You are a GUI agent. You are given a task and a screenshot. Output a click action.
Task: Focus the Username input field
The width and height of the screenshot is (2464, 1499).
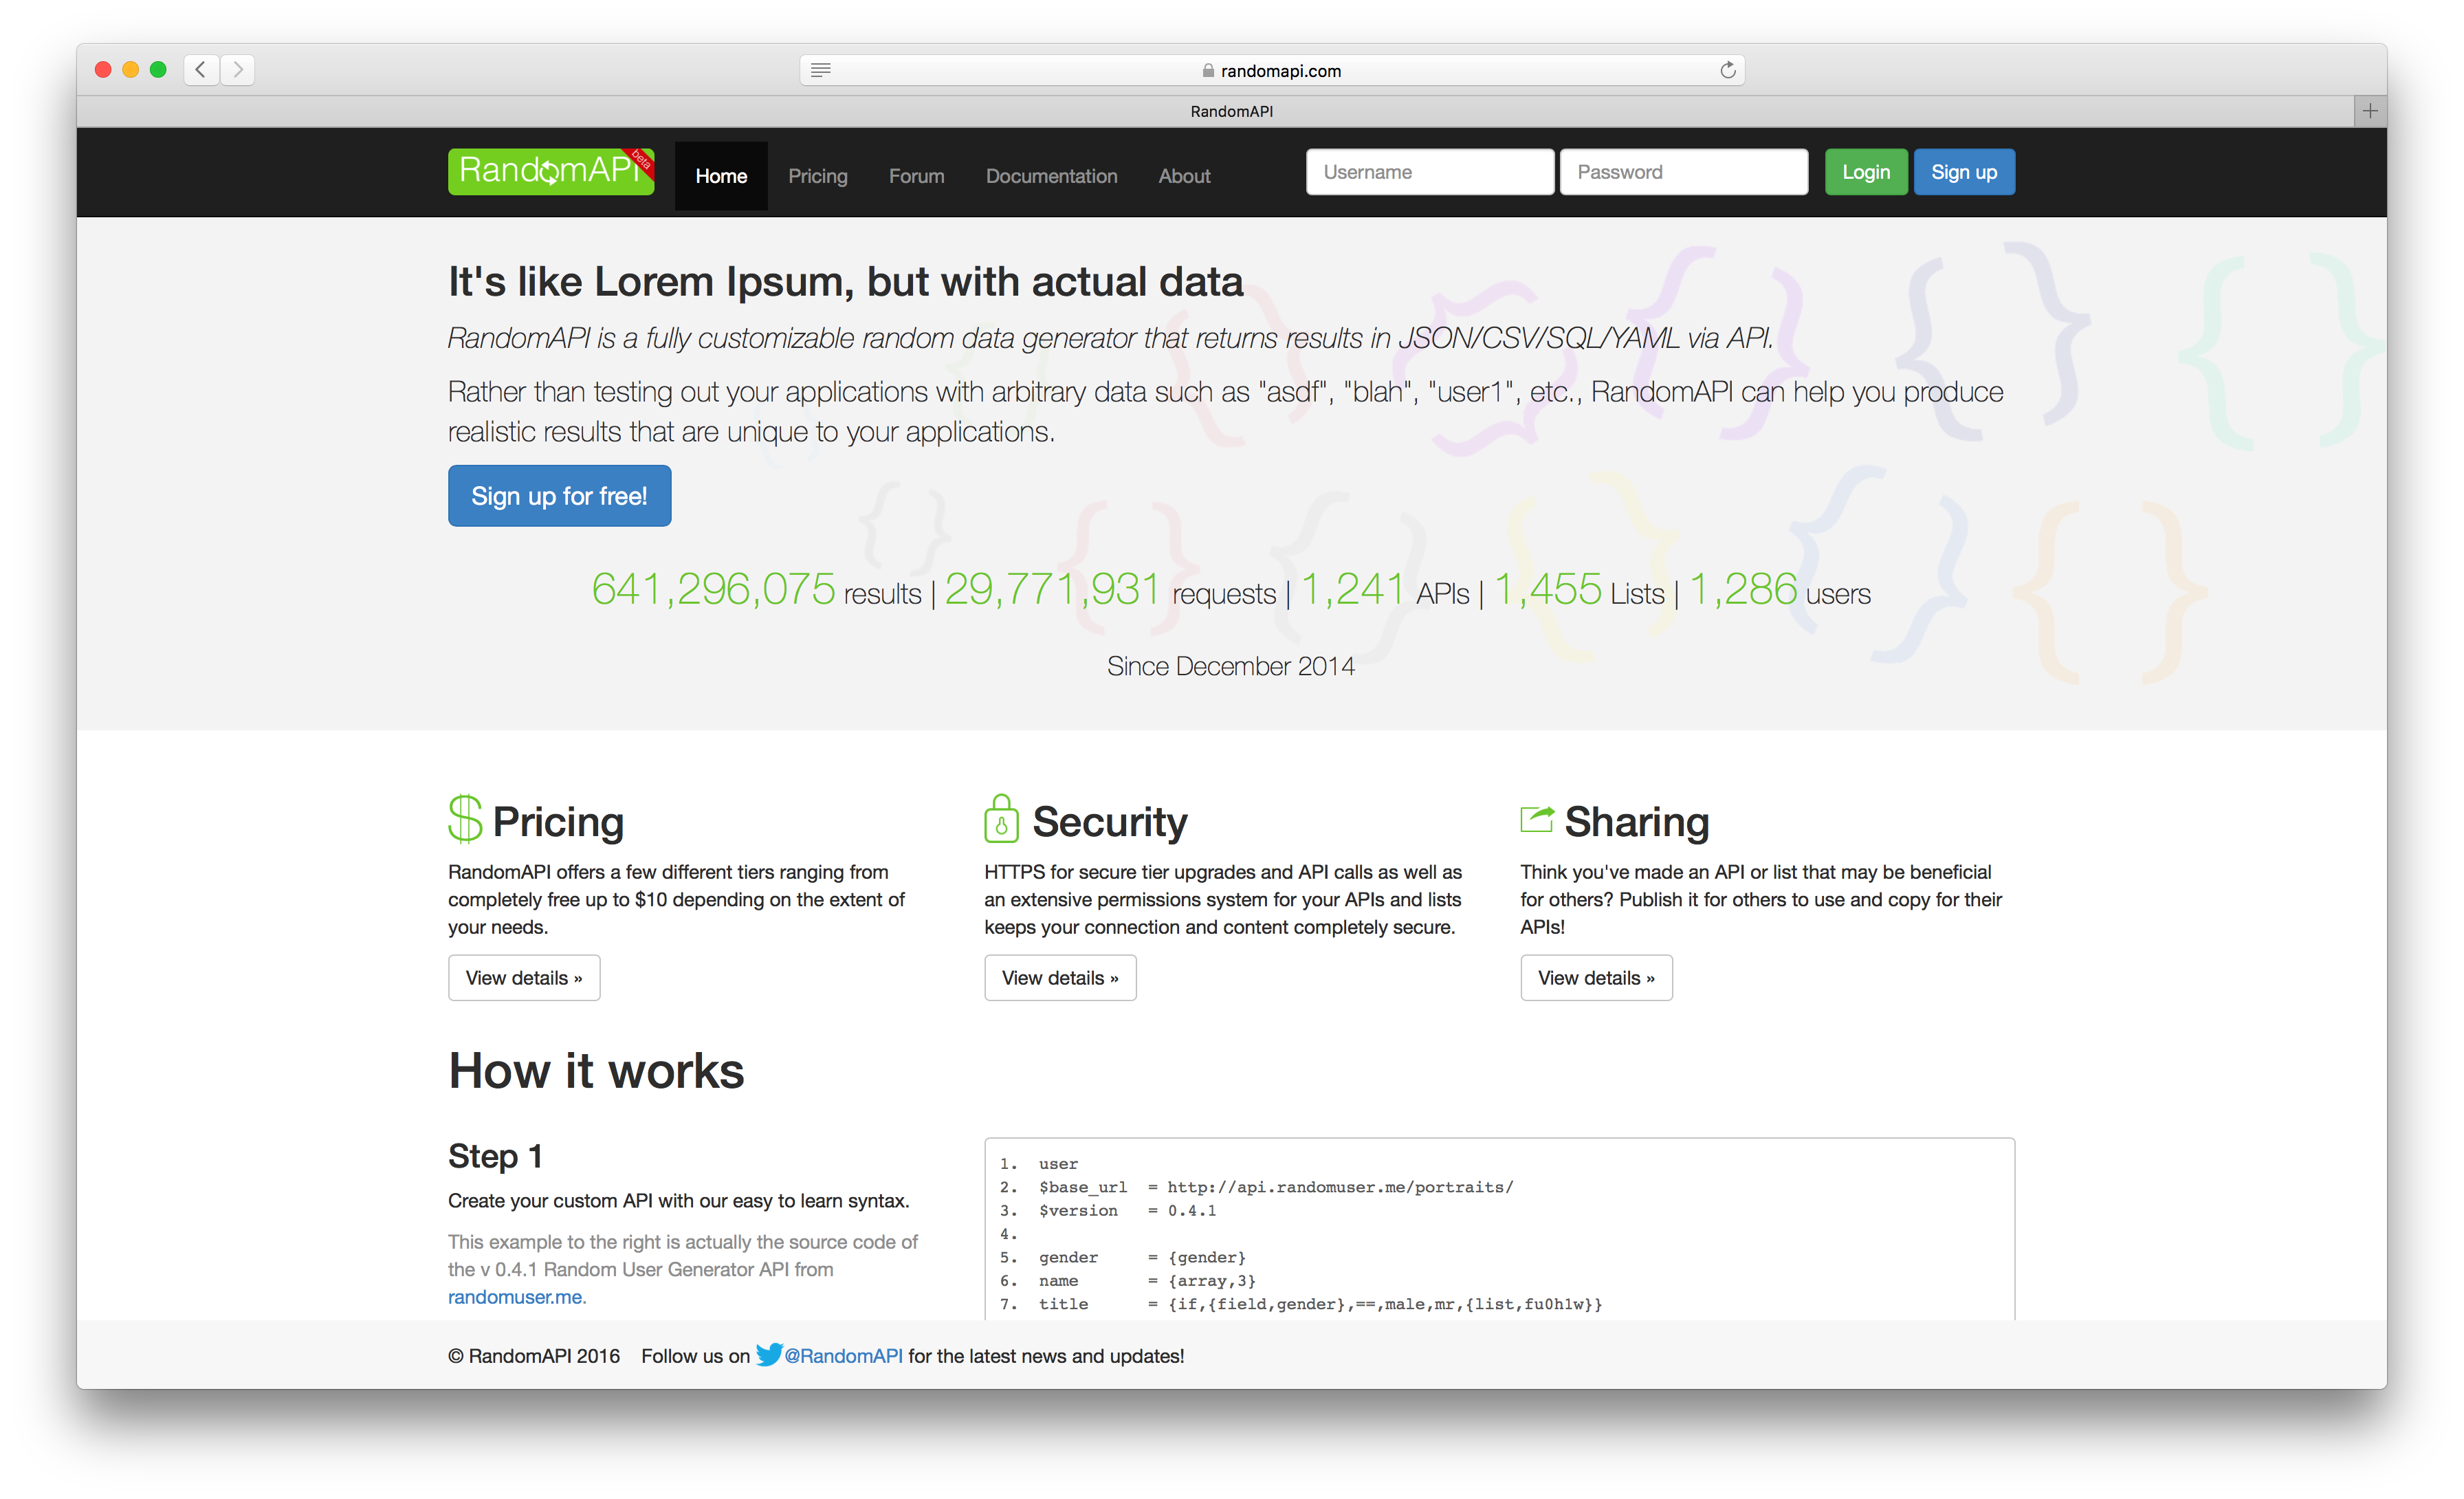click(x=1430, y=172)
